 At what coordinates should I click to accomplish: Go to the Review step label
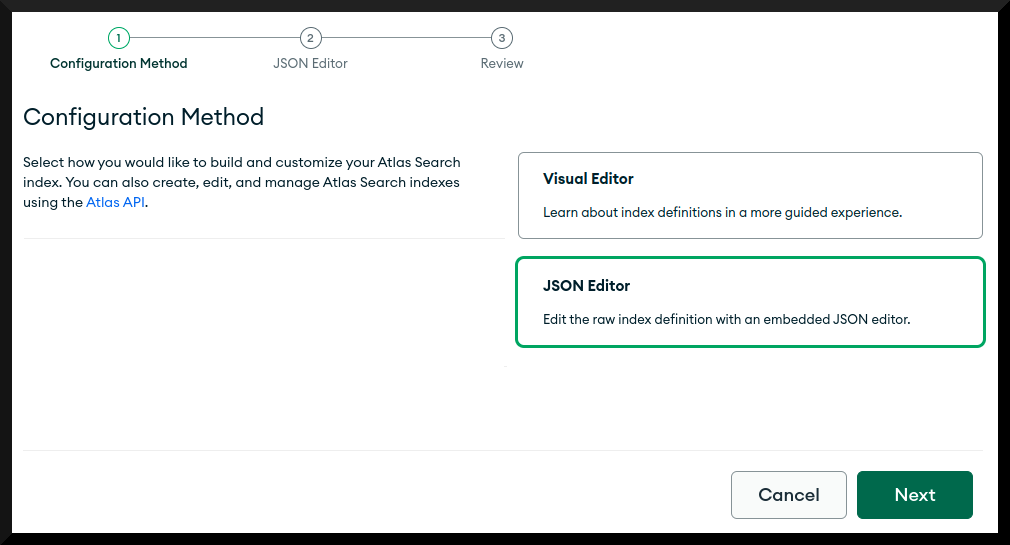tap(502, 63)
